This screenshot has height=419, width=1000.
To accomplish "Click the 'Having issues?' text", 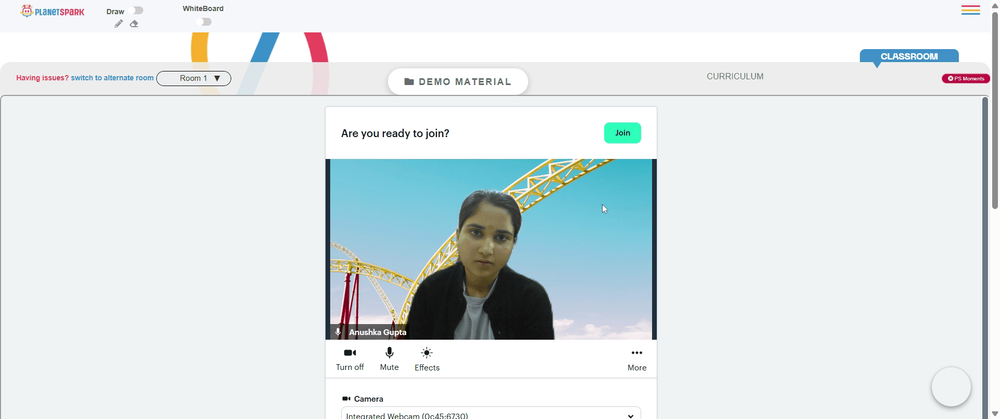I will point(42,78).
